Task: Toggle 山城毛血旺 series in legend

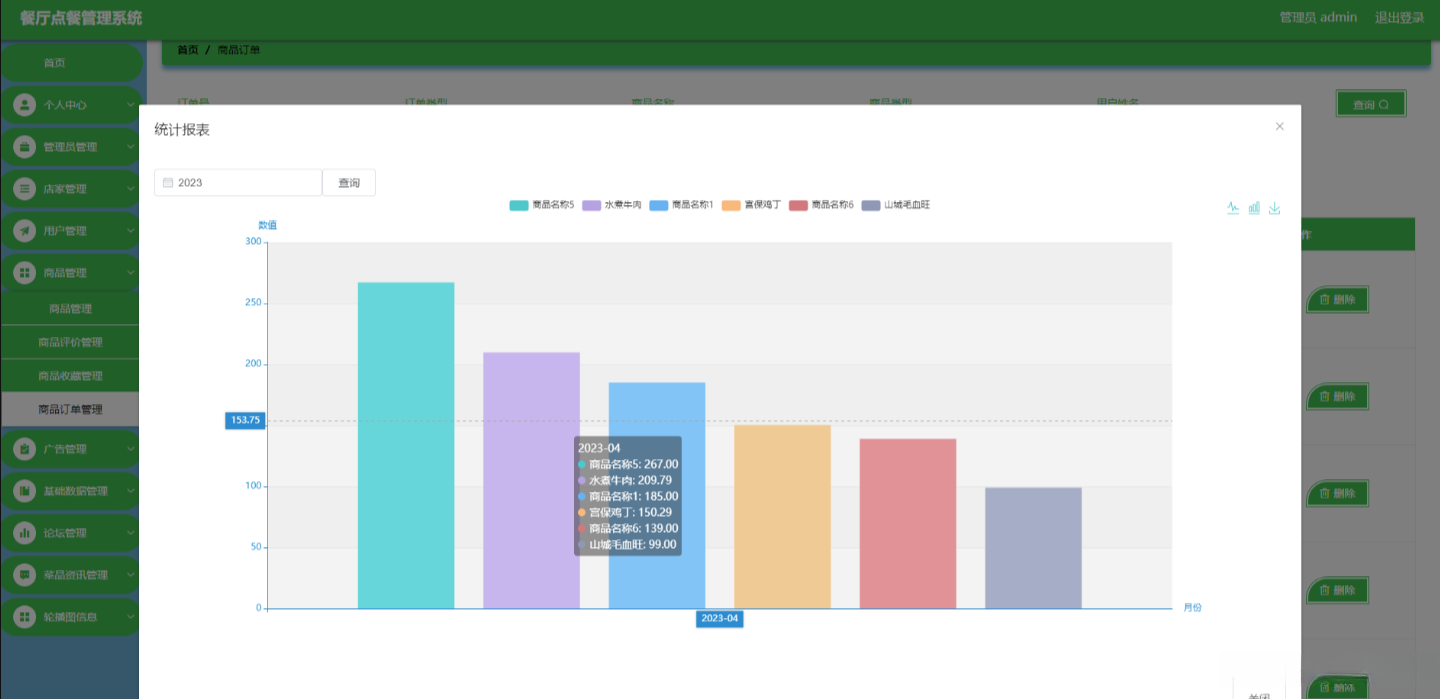Action: point(896,205)
